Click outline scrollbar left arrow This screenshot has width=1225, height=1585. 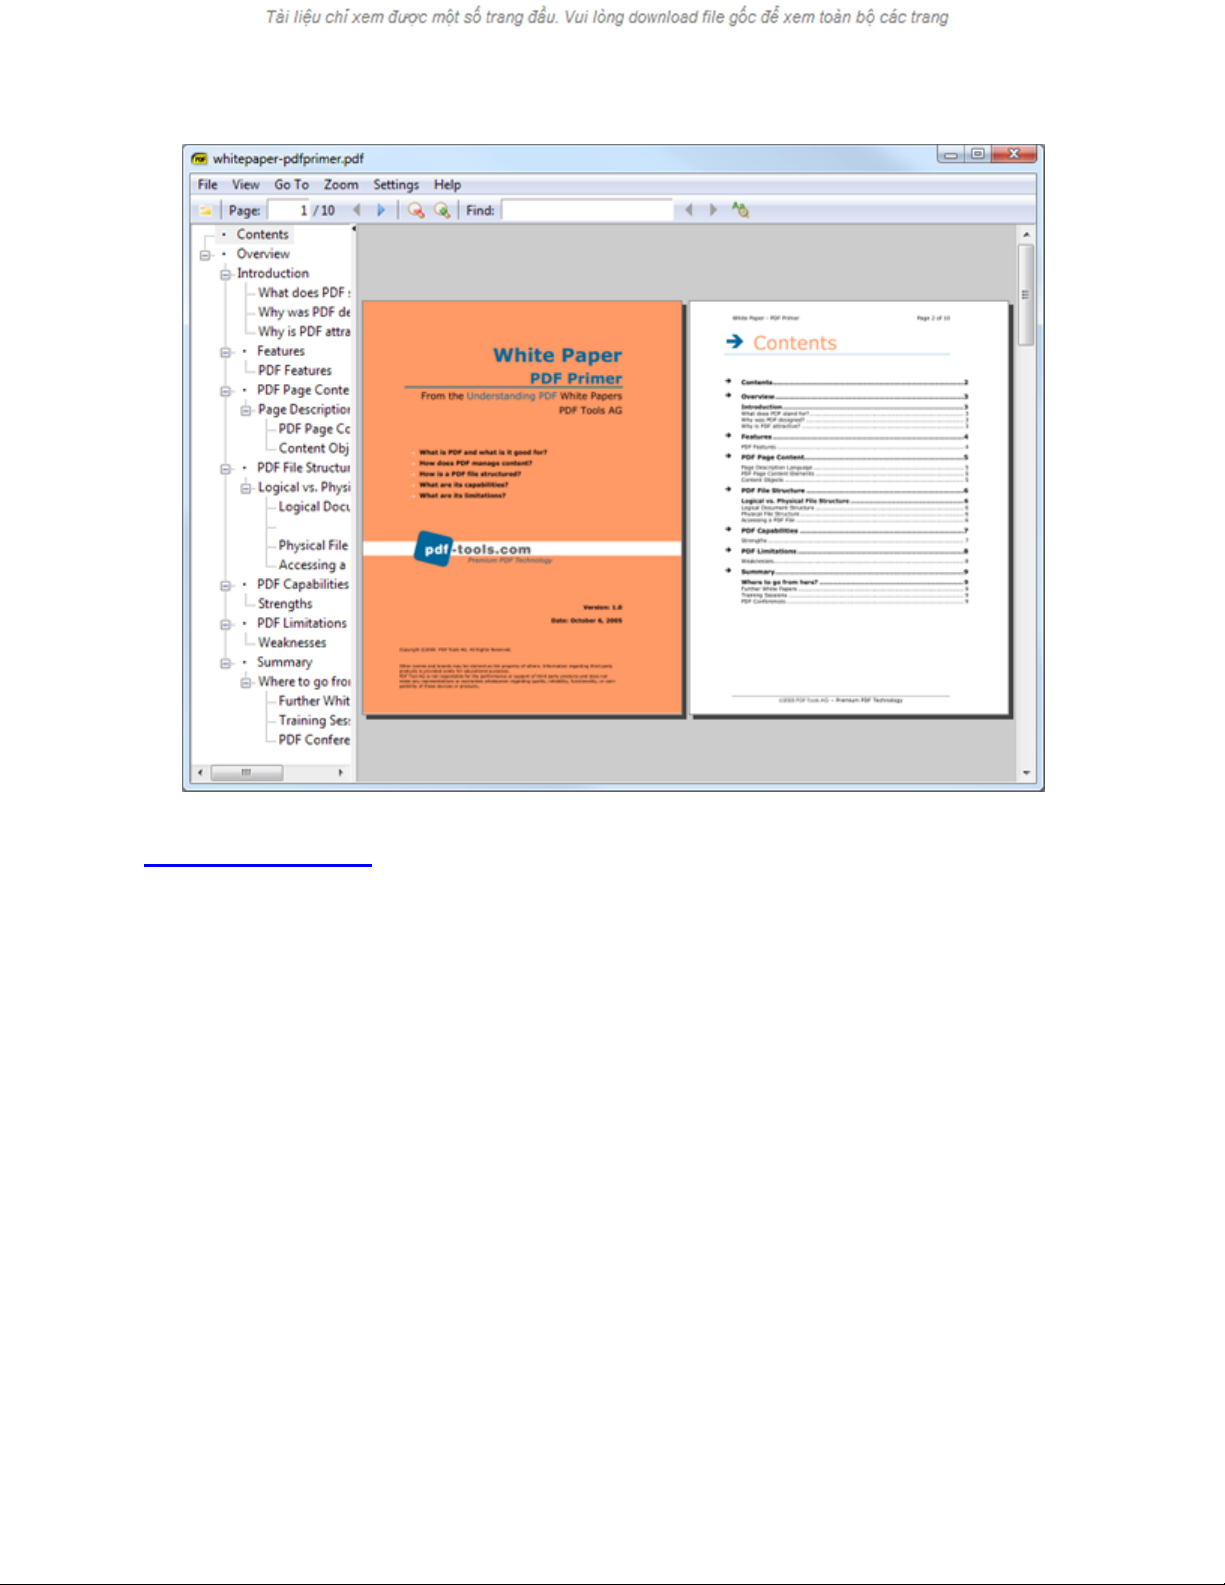coord(200,773)
